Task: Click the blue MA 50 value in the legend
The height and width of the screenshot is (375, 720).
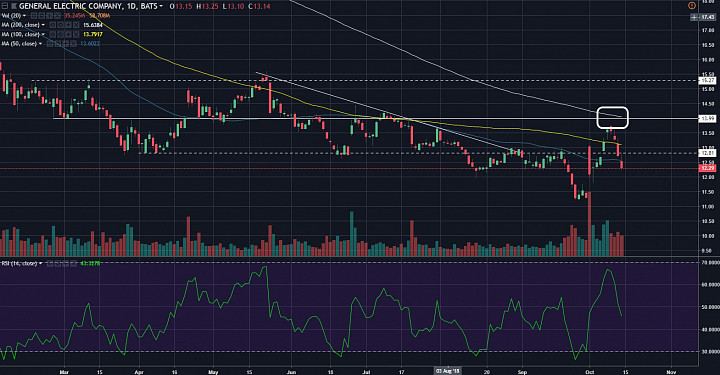Action: (90, 44)
